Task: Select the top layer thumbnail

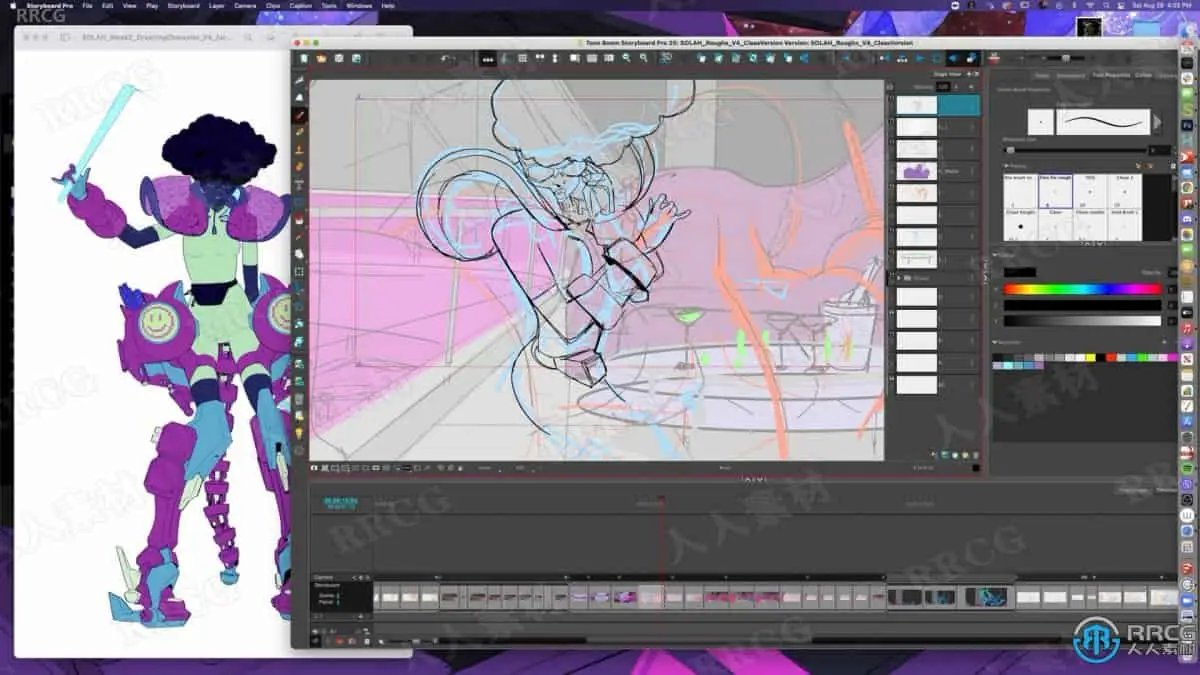Action: click(x=917, y=105)
